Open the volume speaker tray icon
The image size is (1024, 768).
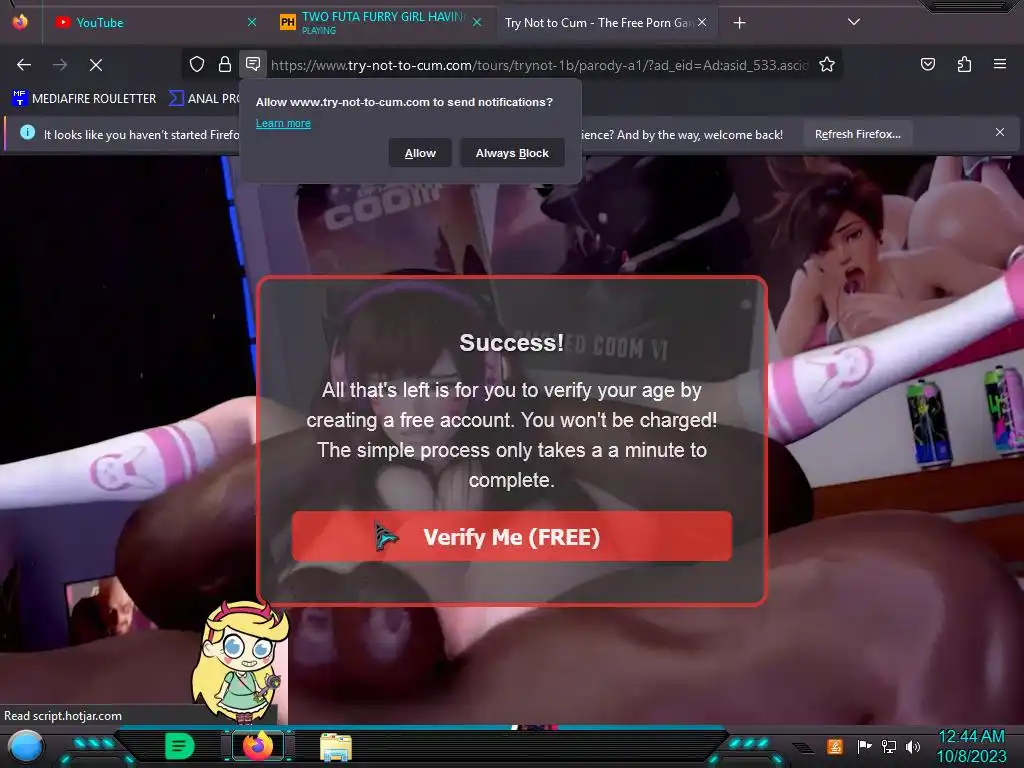[x=913, y=746]
